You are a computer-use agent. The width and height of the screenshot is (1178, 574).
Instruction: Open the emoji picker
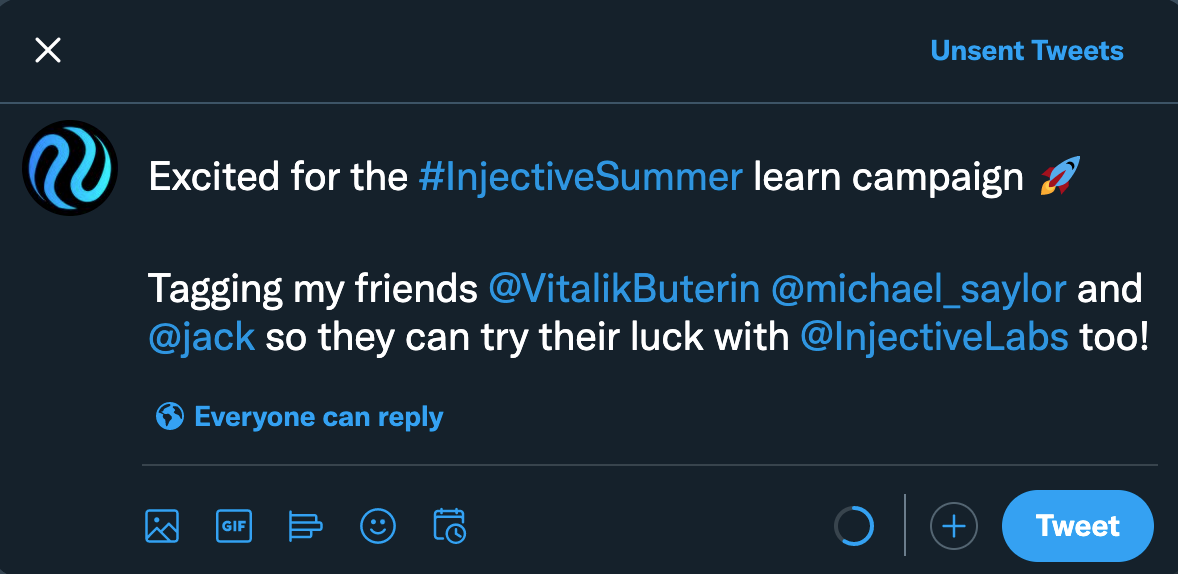coord(378,525)
